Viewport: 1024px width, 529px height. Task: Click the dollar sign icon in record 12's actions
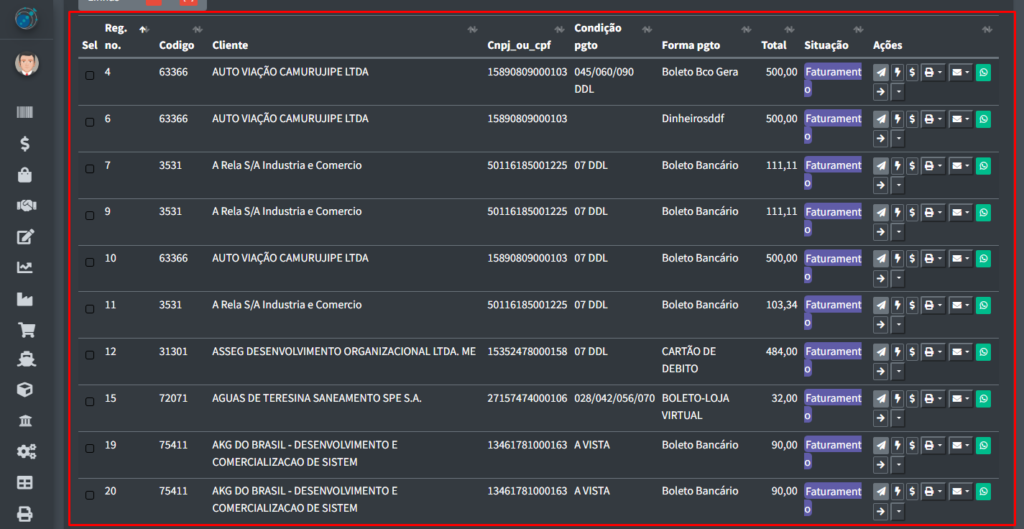point(912,352)
